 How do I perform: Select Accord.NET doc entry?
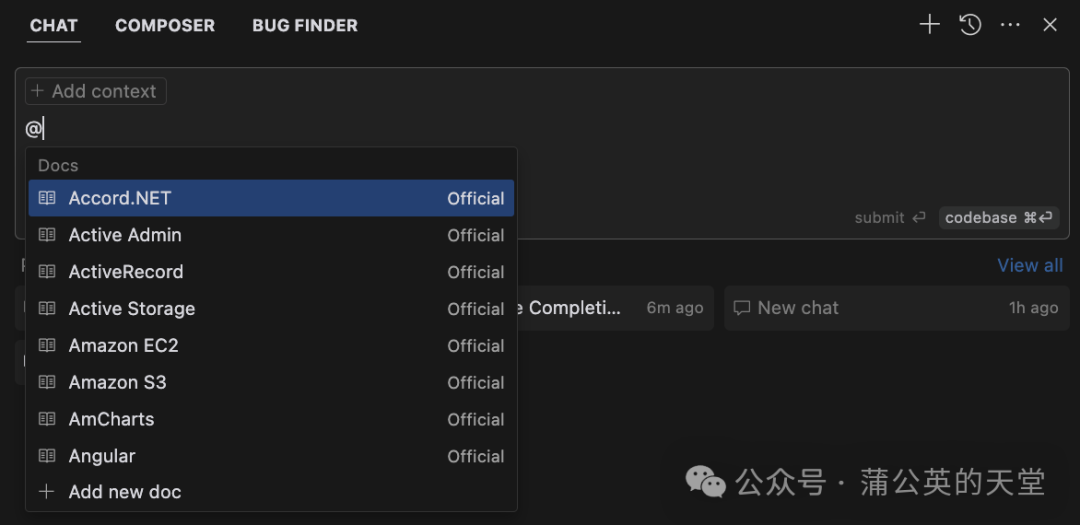click(271, 198)
